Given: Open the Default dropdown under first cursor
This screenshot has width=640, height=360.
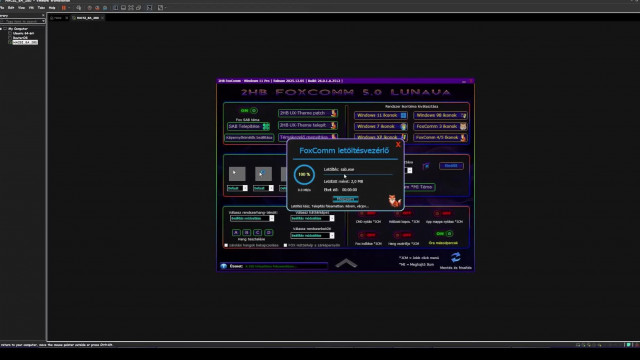Looking at the screenshot, I should 245,188.
